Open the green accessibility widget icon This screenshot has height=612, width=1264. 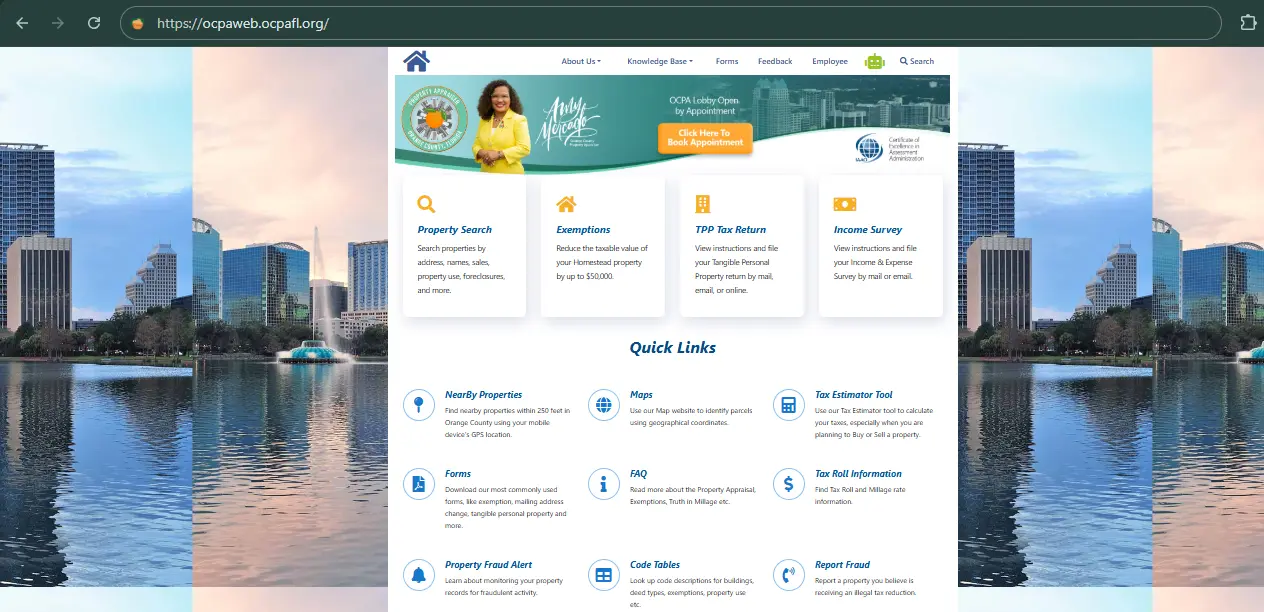pyautogui.click(x=874, y=60)
